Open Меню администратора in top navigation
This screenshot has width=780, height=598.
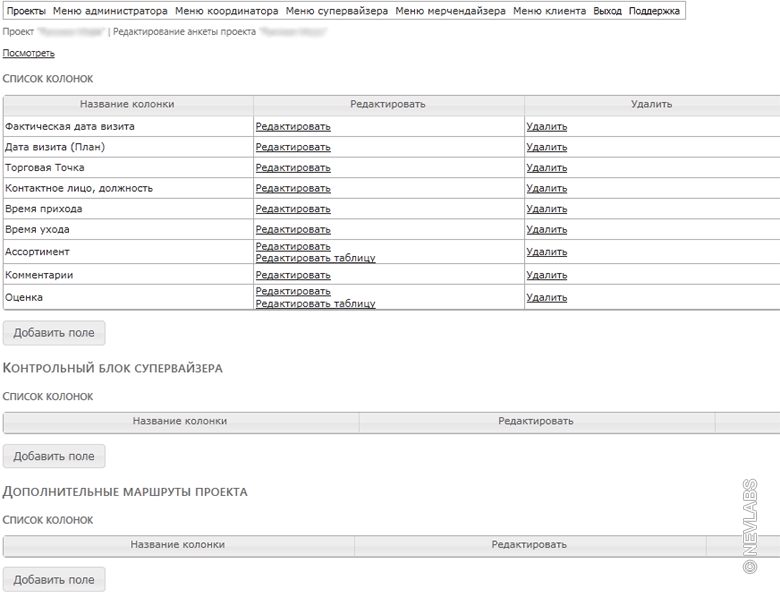[x=110, y=11]
